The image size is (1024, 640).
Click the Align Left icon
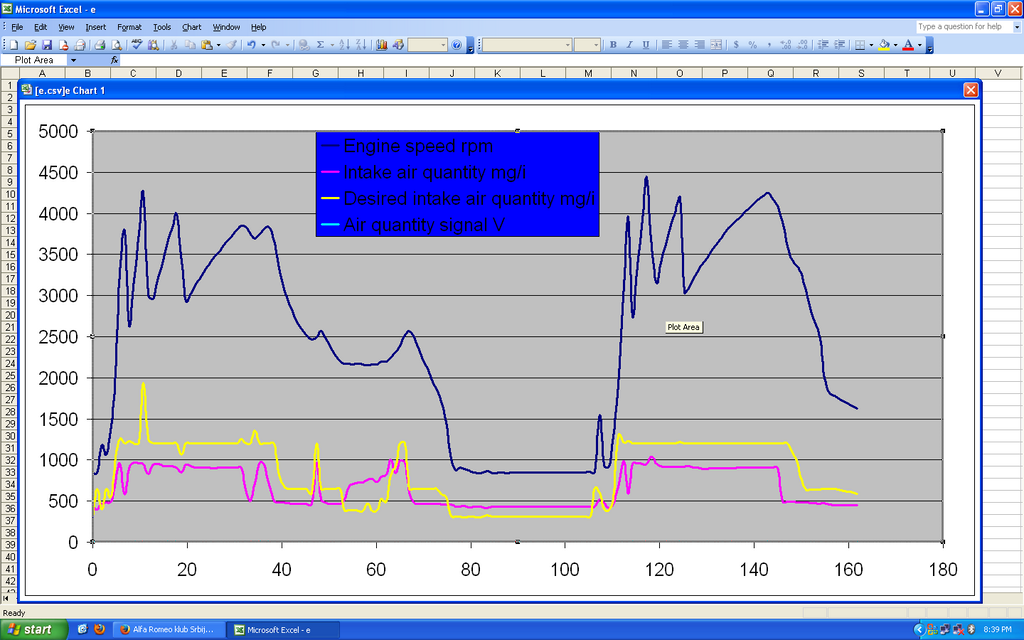pos(666,44)
